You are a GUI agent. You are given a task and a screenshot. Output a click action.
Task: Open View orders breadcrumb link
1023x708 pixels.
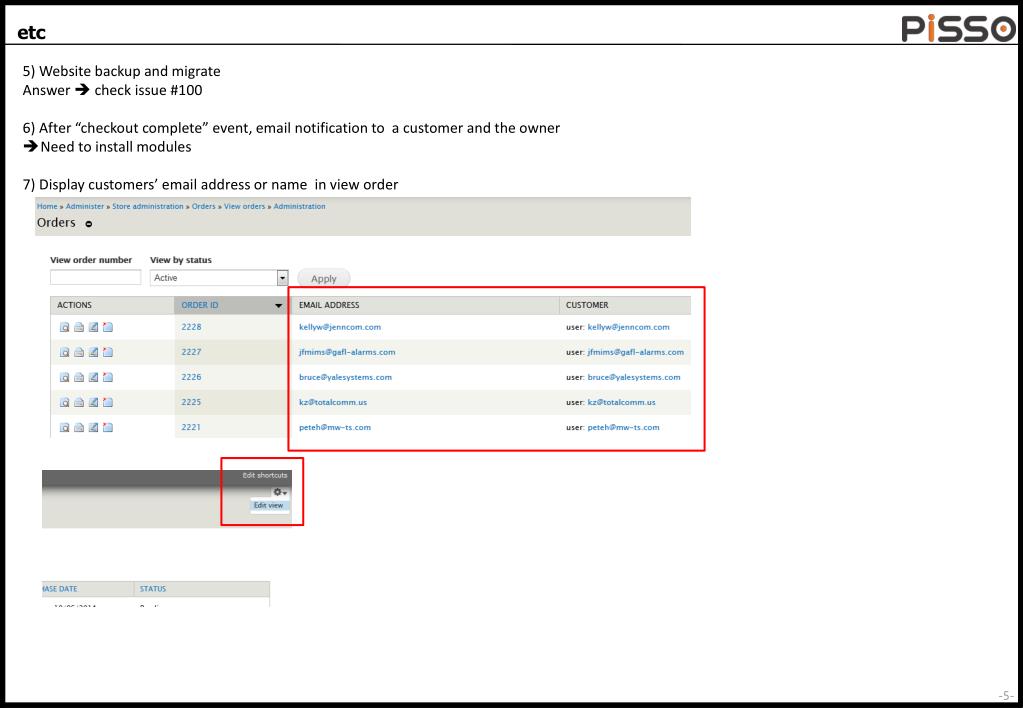[245, 206]
